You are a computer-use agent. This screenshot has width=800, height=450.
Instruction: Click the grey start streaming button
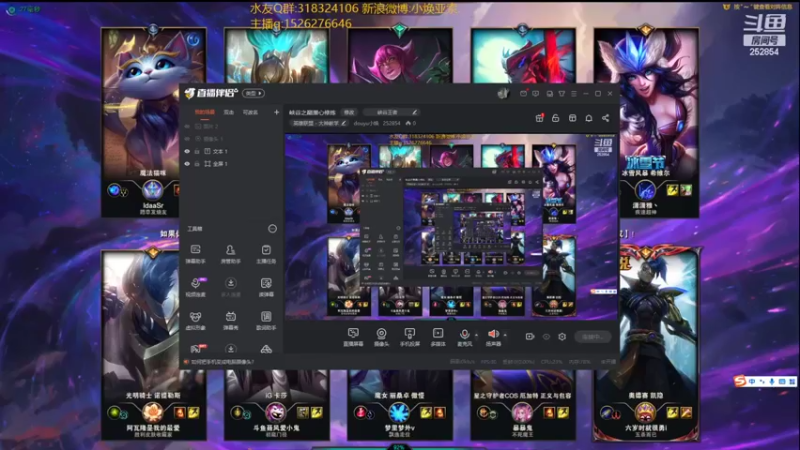[x=593, y=337]
